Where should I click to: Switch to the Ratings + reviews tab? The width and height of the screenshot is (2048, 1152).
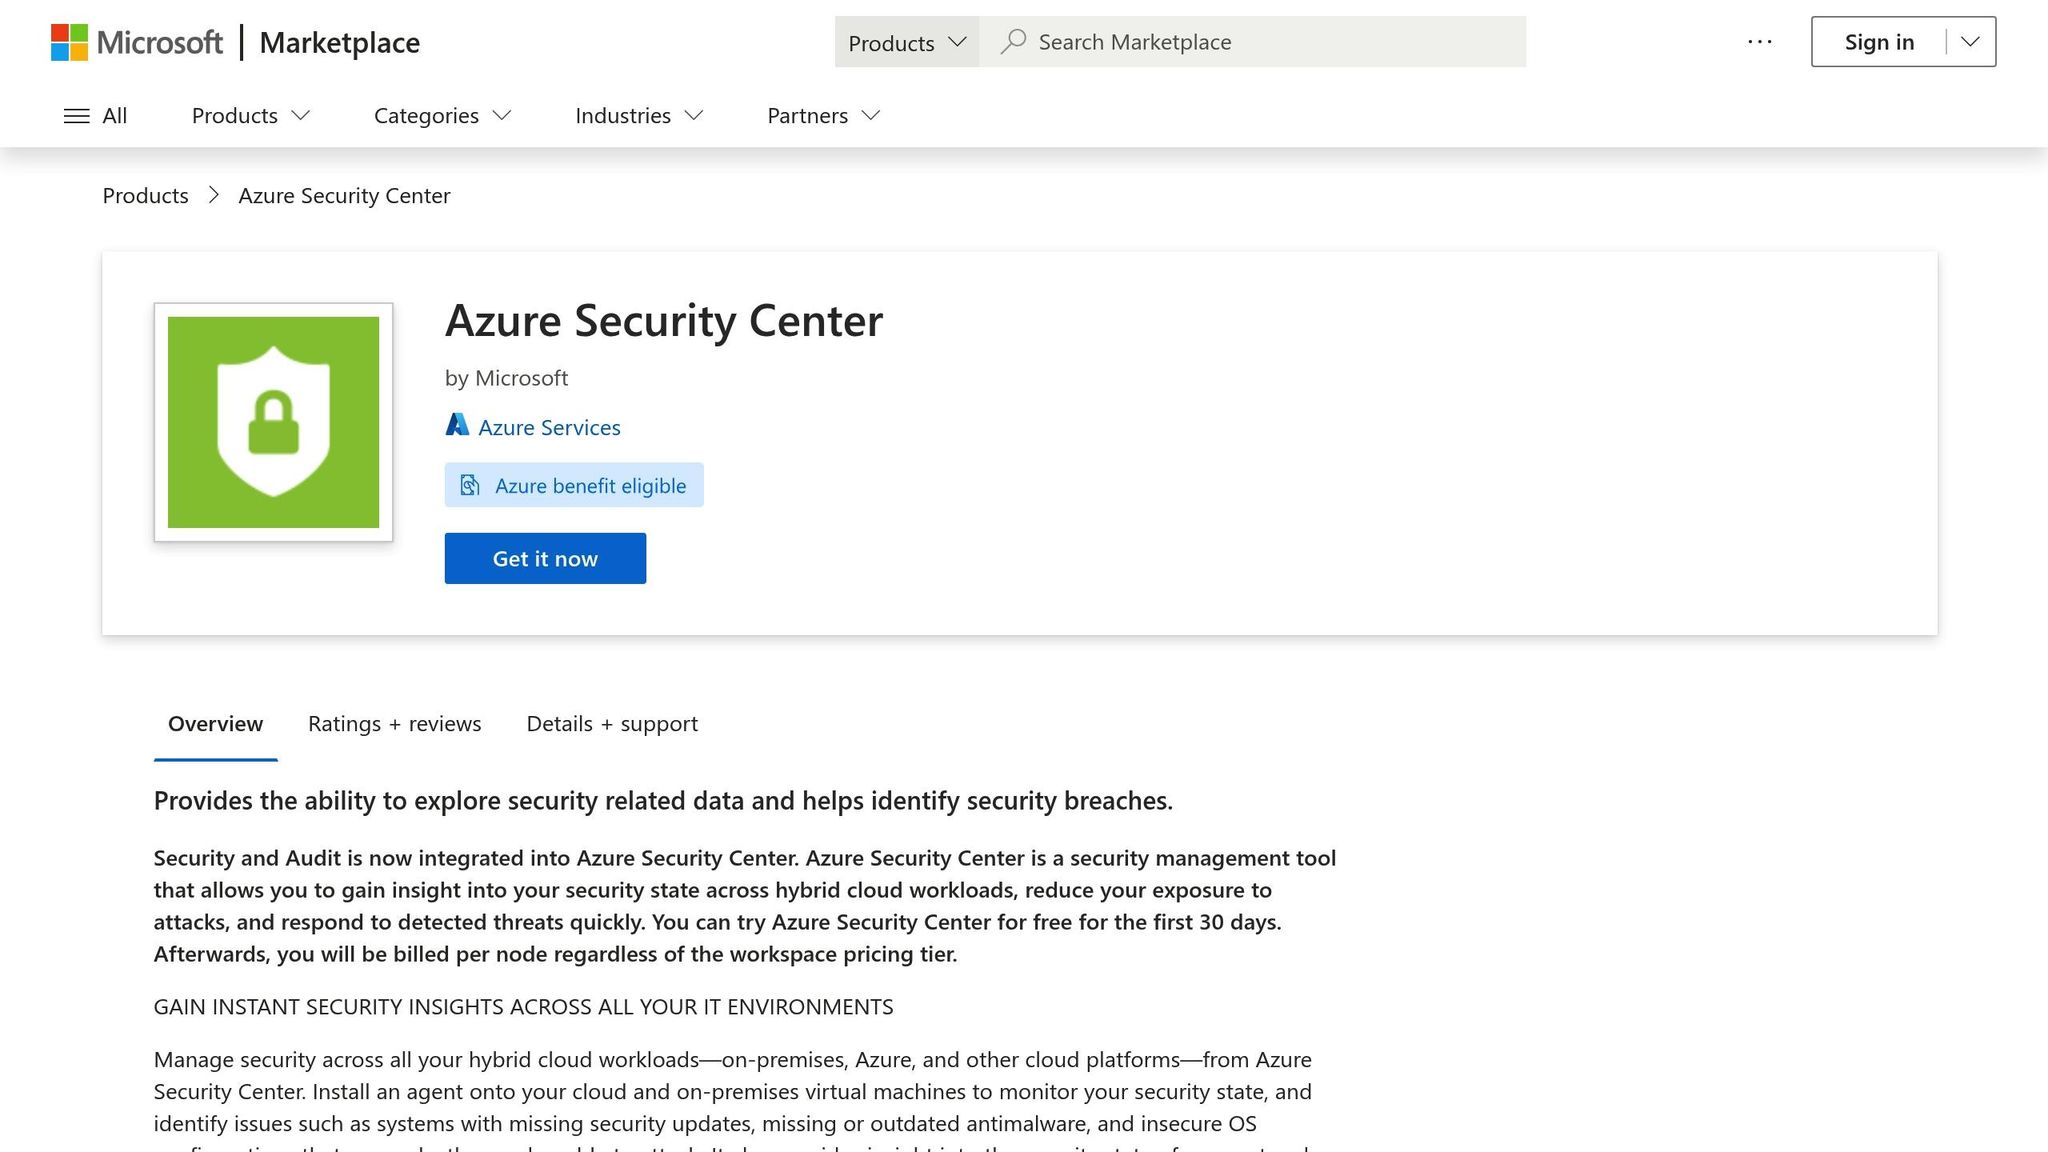pos(394,723)
